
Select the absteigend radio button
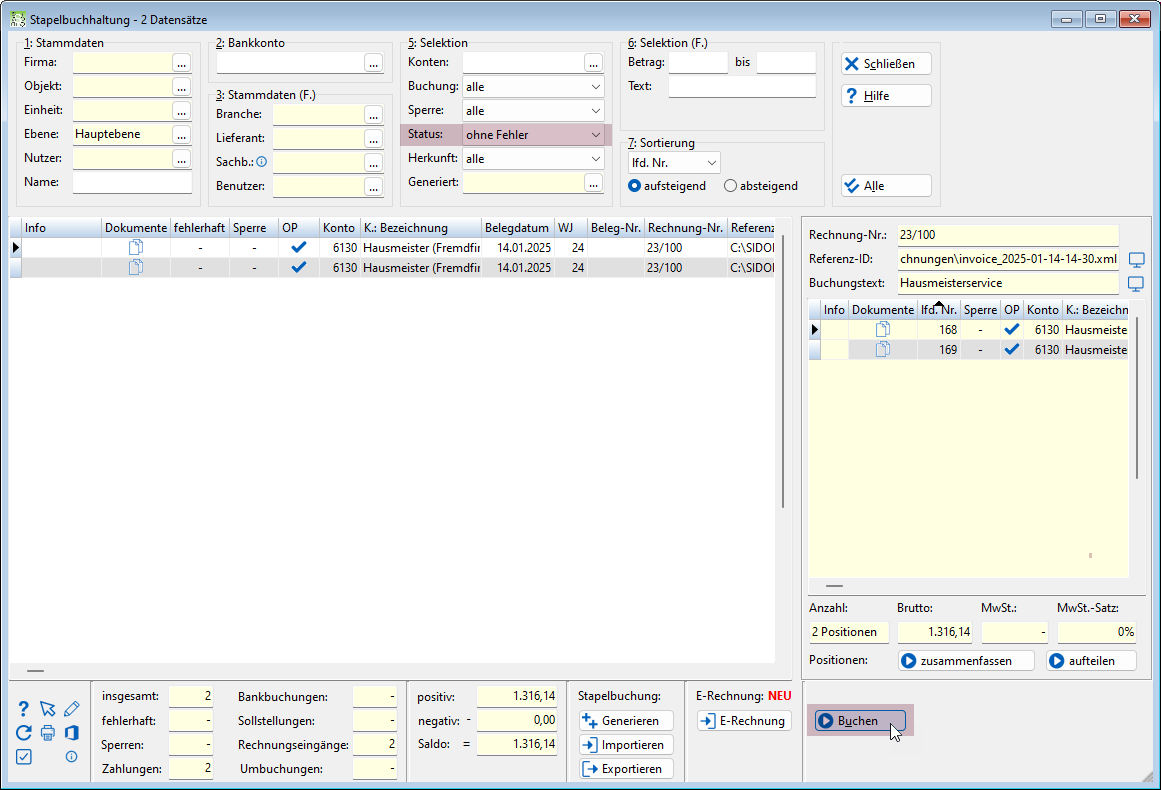point(730,186)
